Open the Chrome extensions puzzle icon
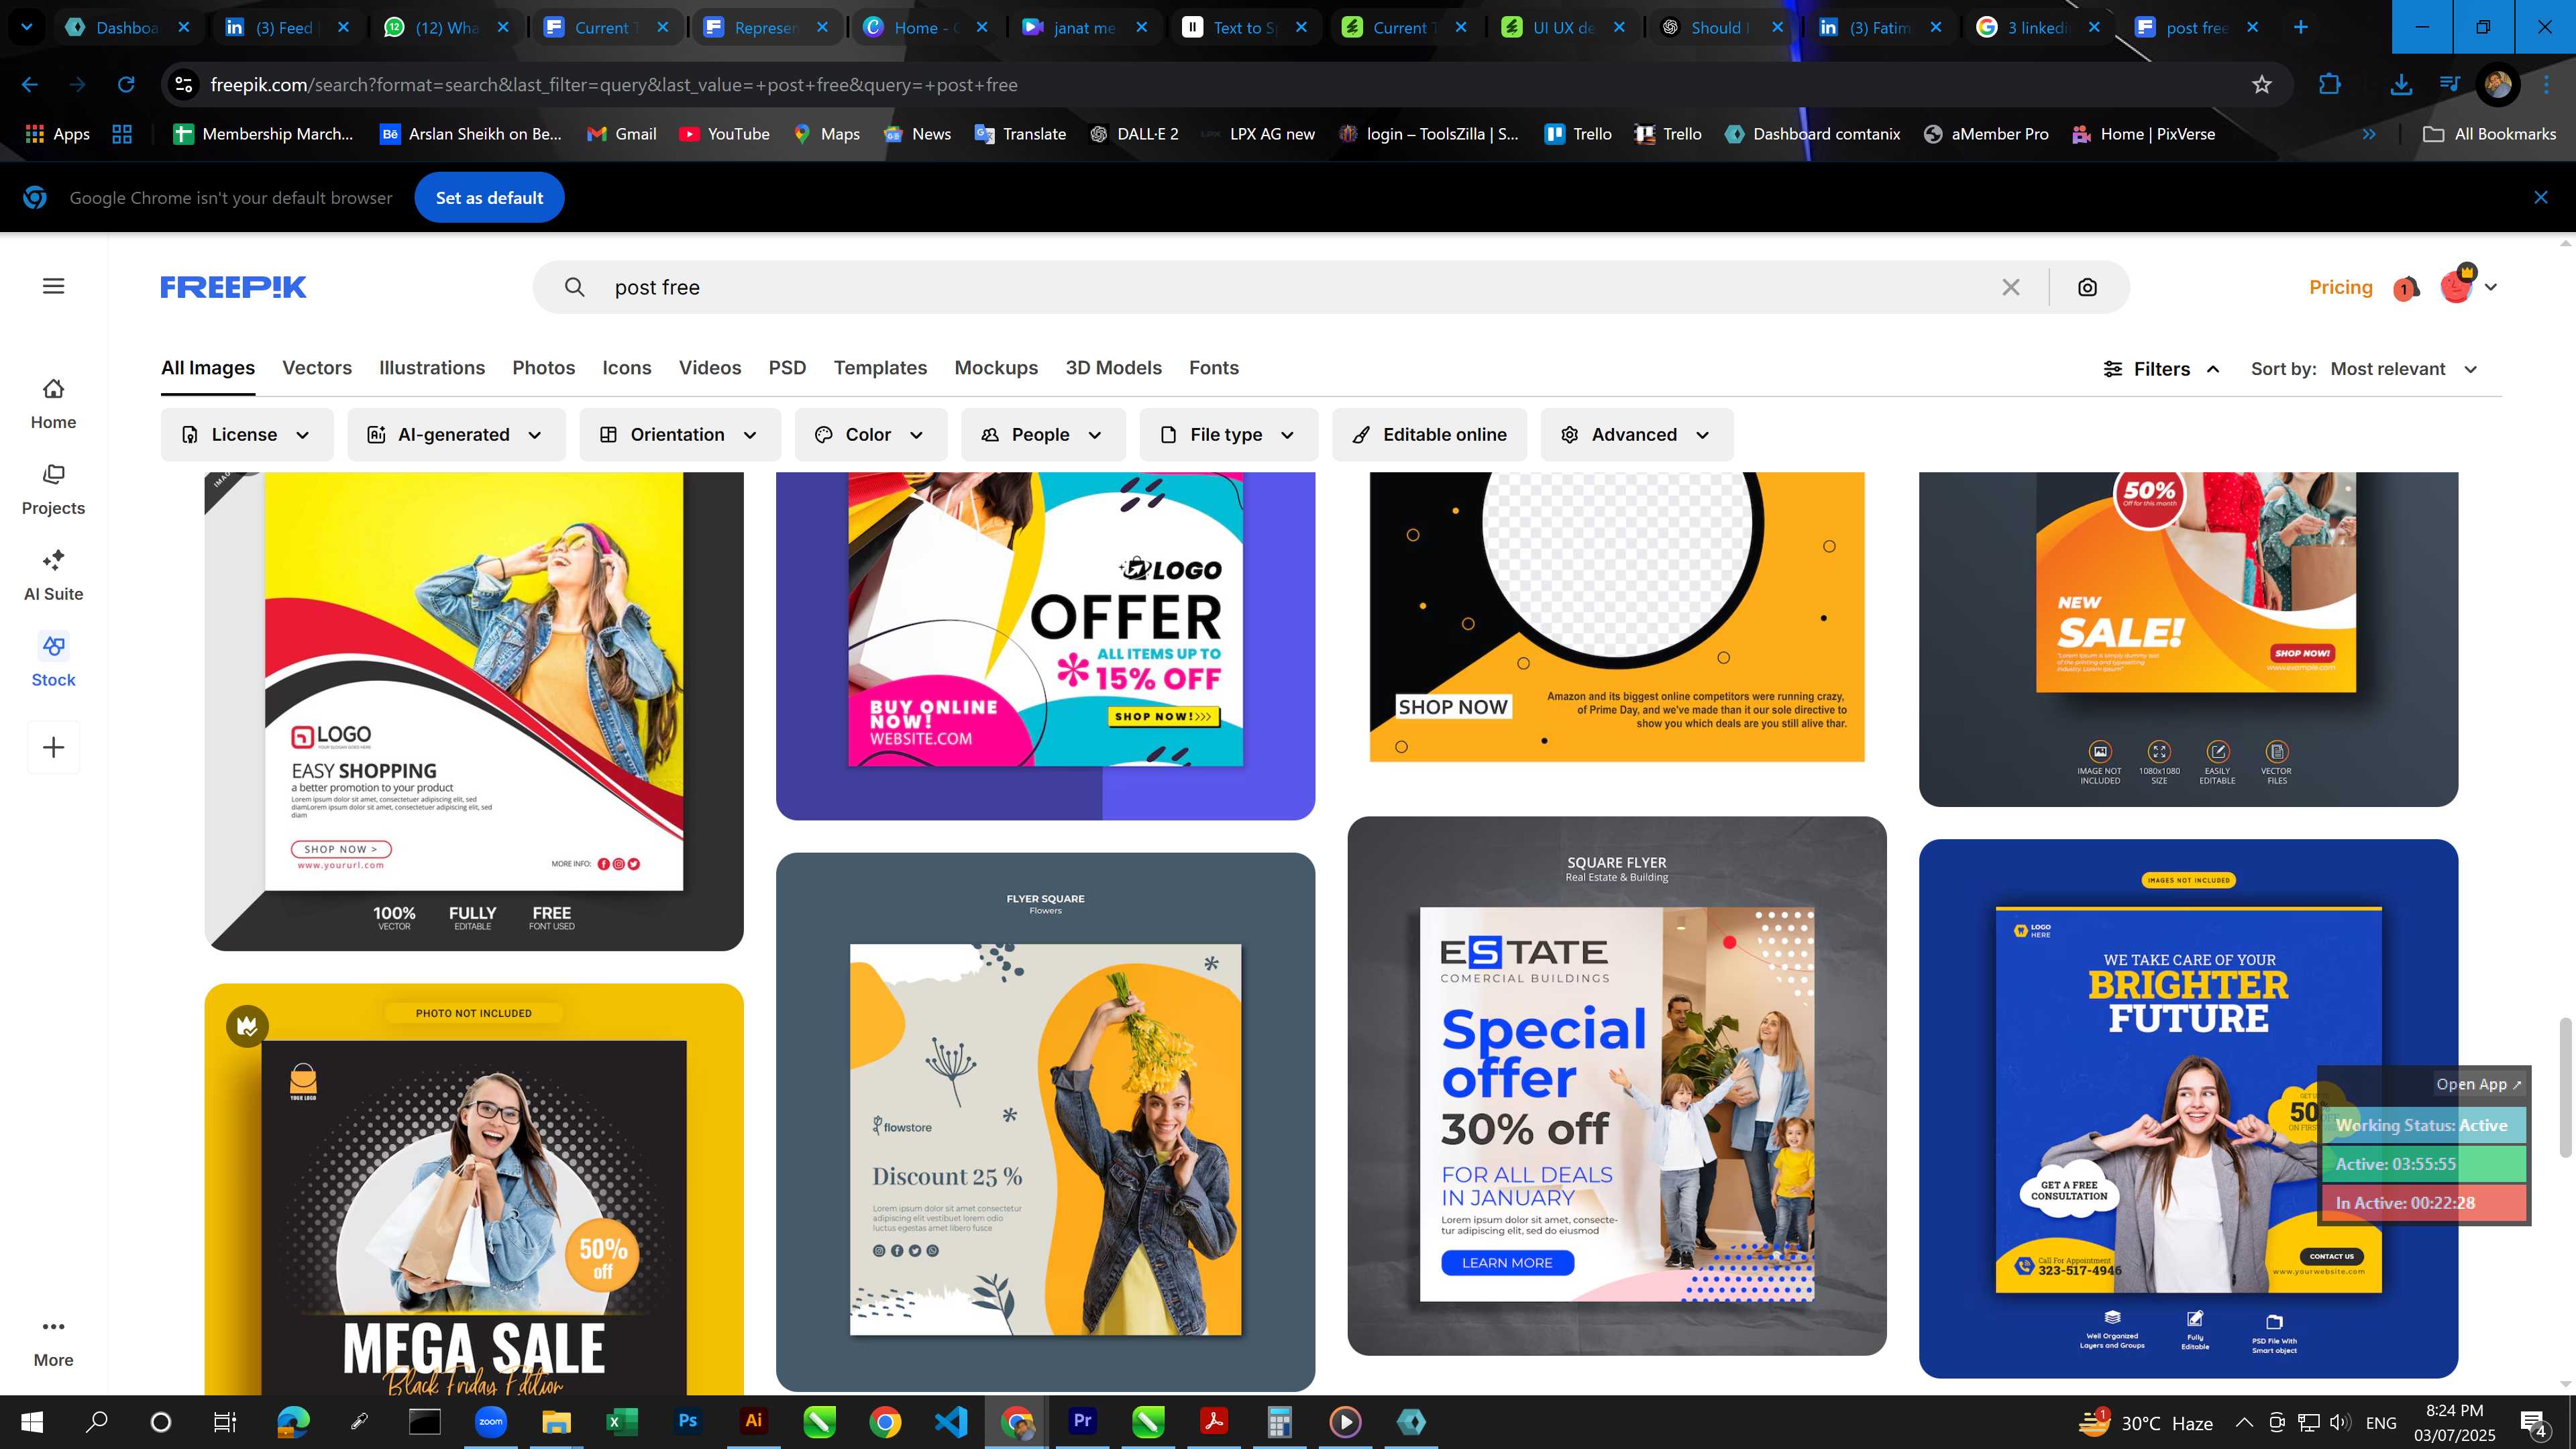 [x=2329, y=85]
